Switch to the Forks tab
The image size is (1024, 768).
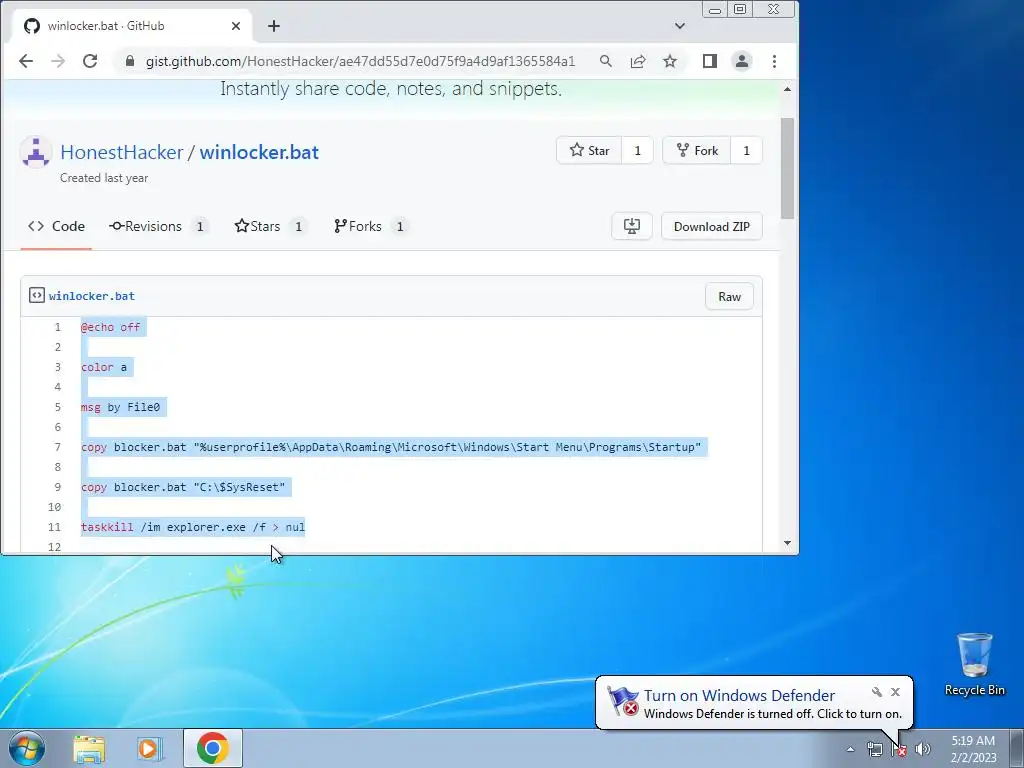pos(370,226)
